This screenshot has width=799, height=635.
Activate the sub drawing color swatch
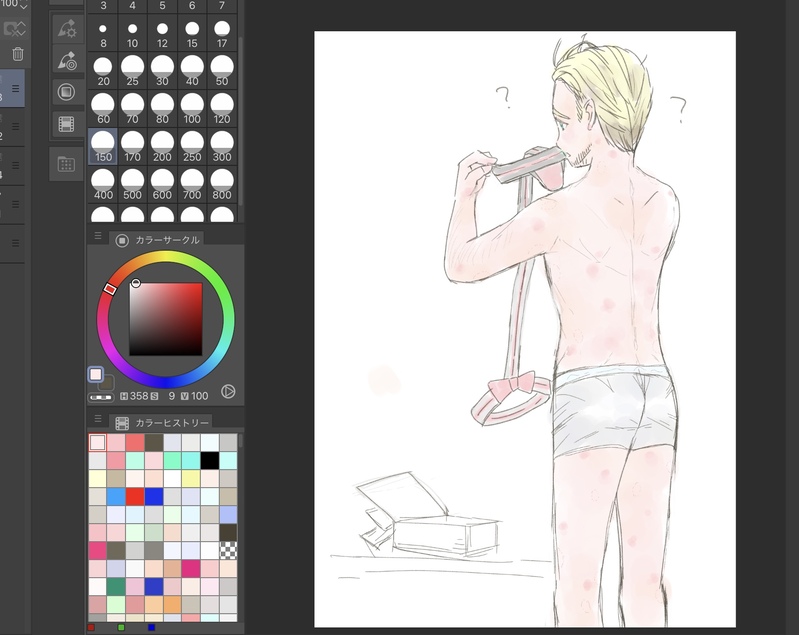(x=108, y=385)
